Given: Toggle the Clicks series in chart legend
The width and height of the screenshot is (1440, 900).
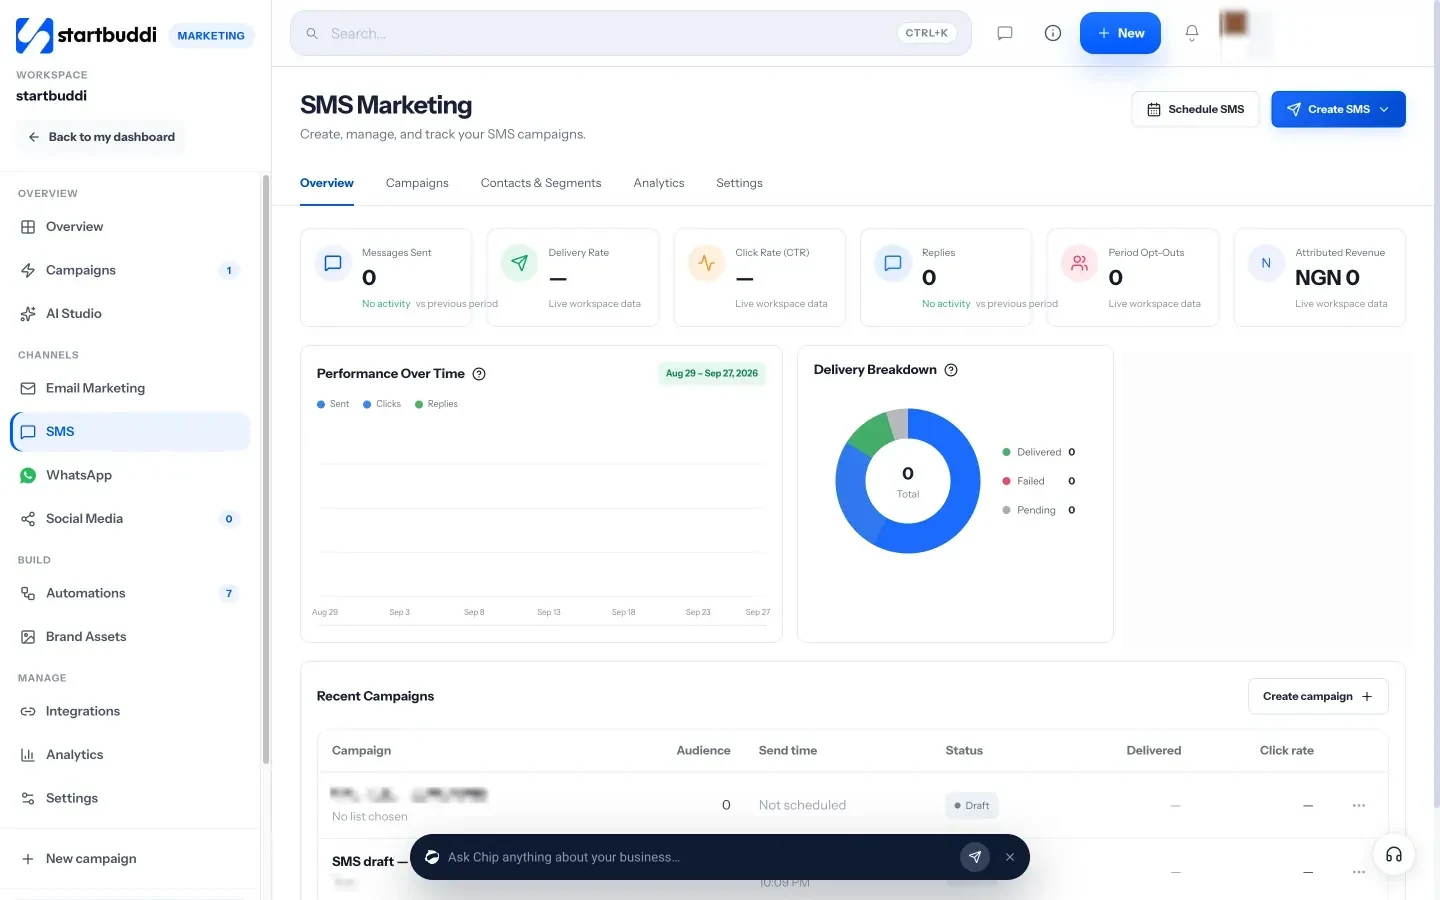Looking at the screenshot, I should click(382, 404).
